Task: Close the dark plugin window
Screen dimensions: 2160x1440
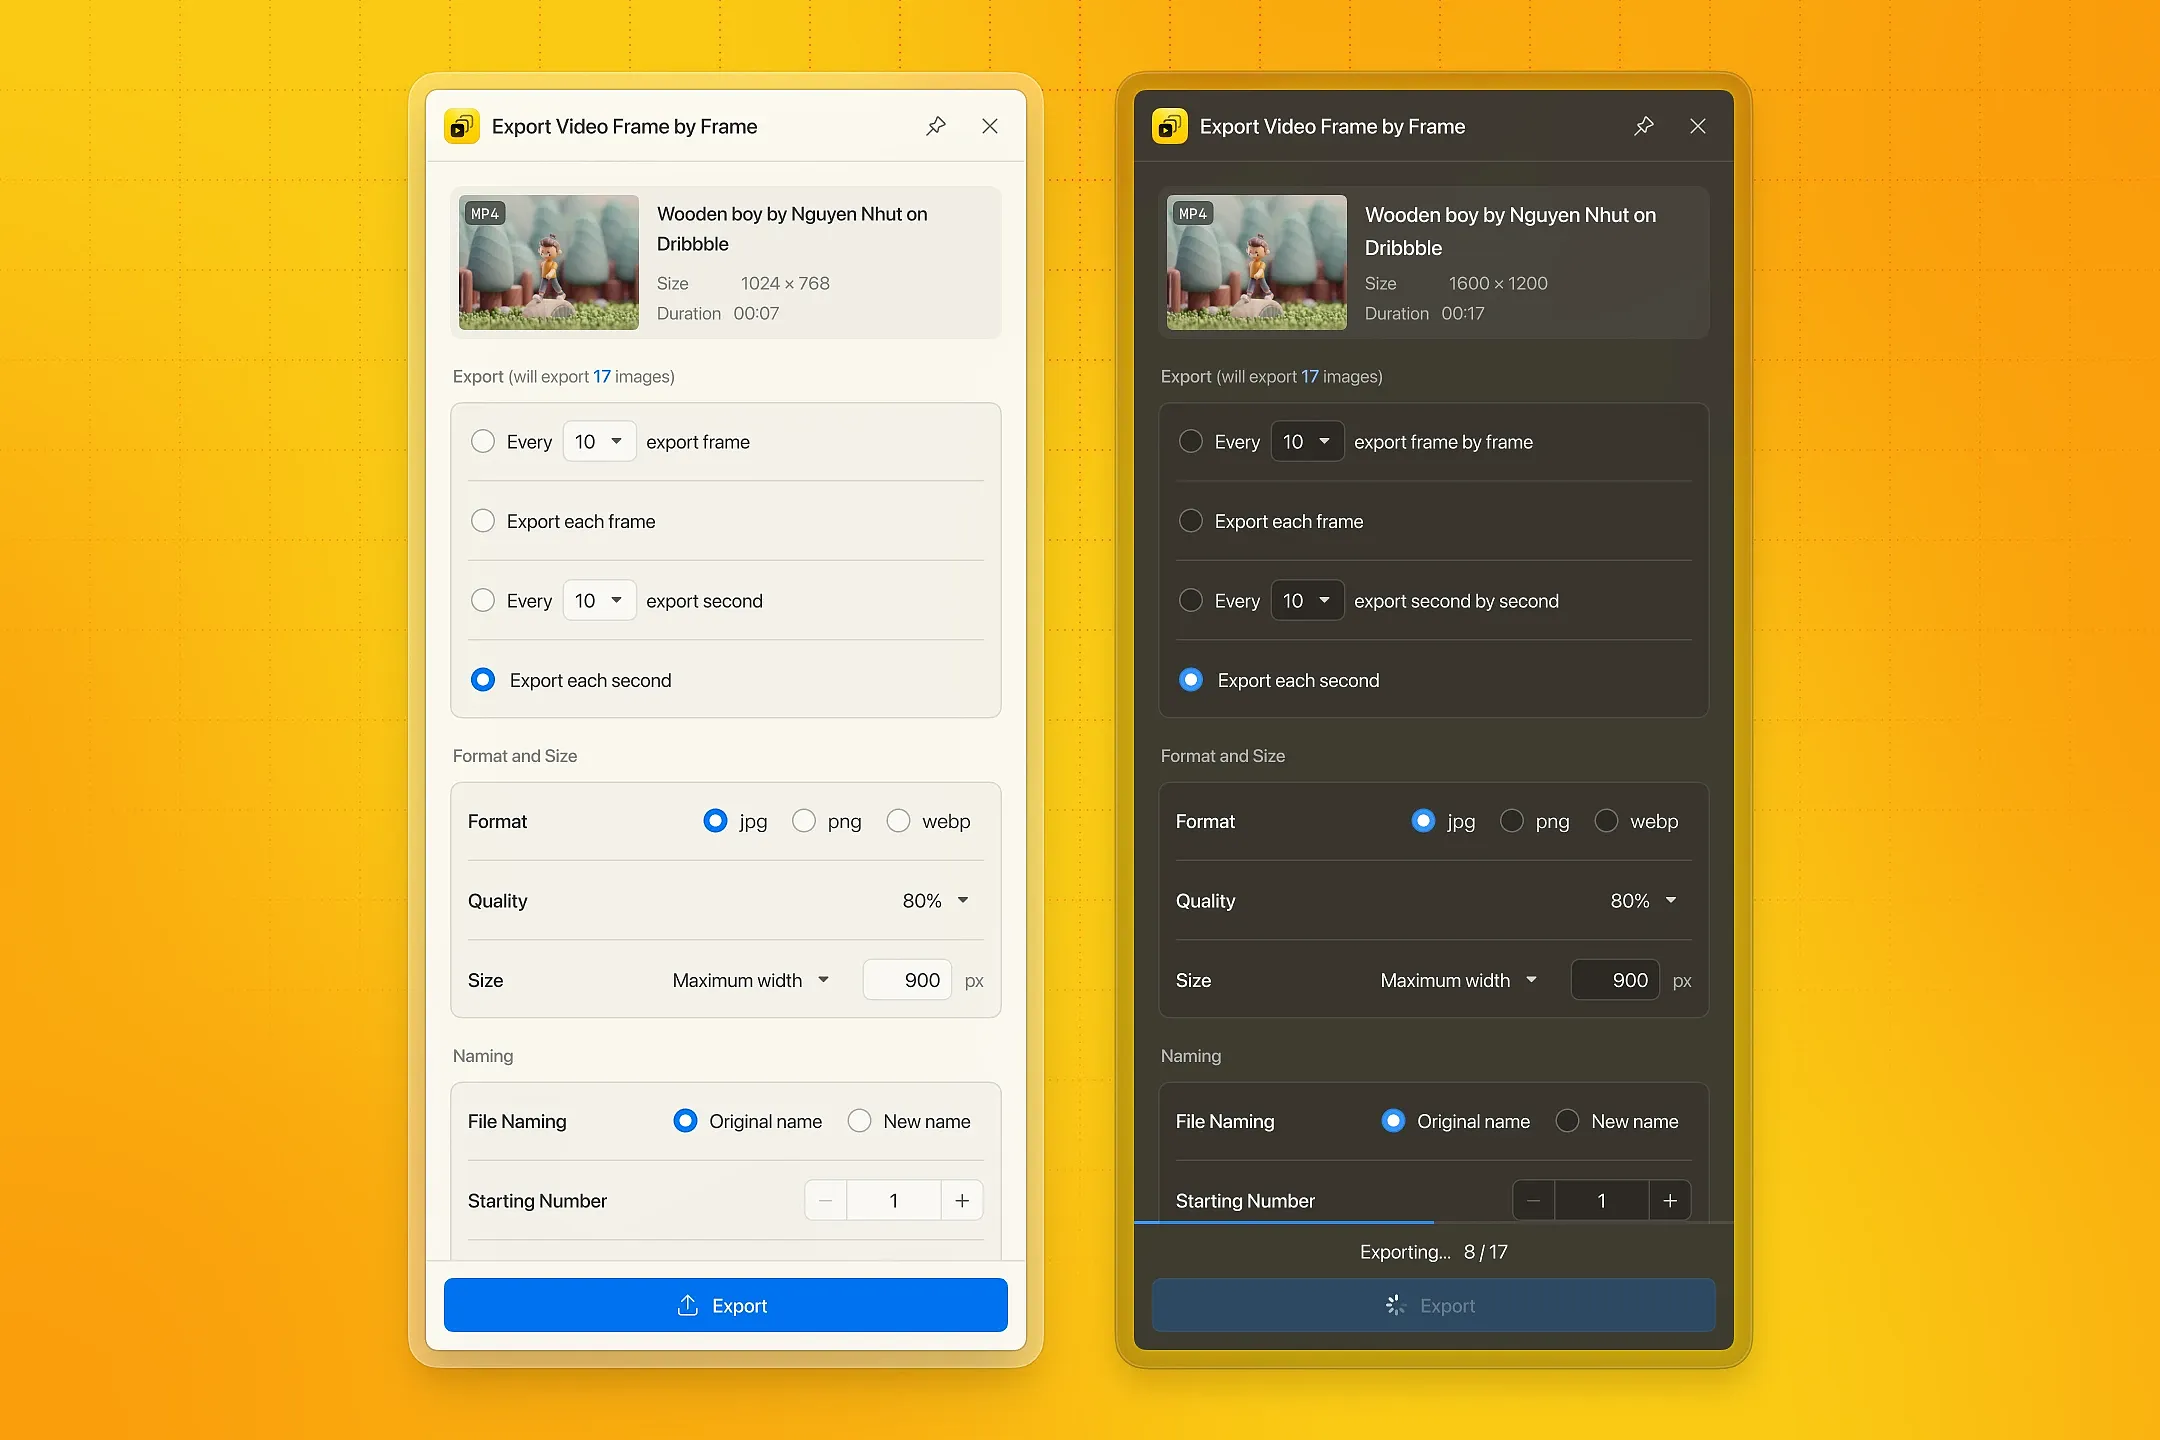Action: (1697, 126)
